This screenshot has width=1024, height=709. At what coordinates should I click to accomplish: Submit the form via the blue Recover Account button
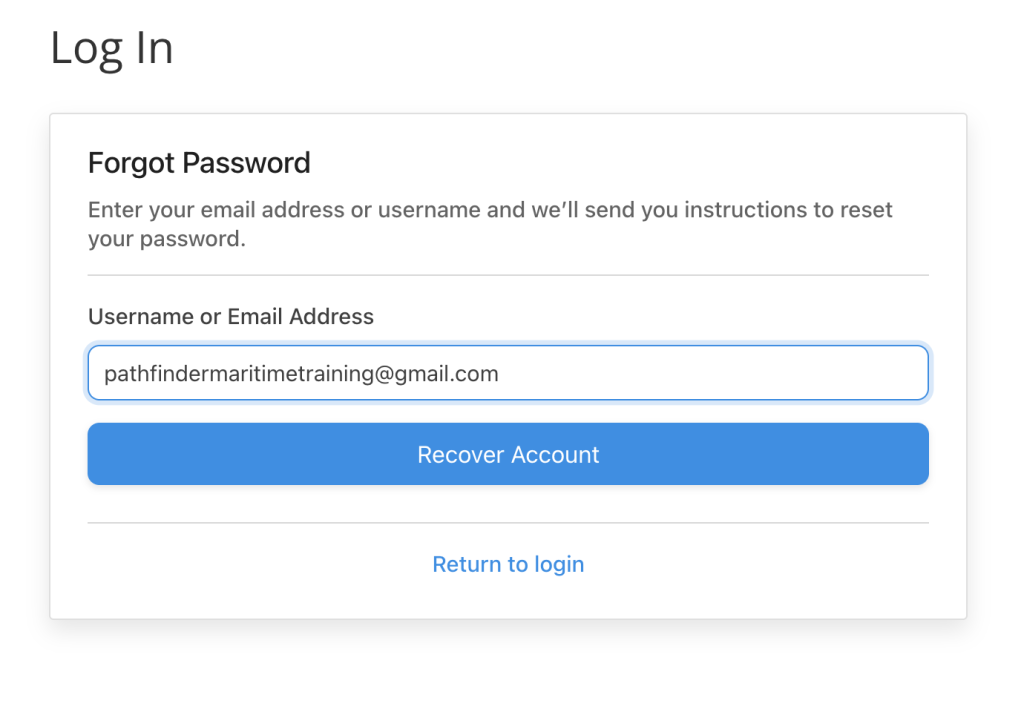508,454
